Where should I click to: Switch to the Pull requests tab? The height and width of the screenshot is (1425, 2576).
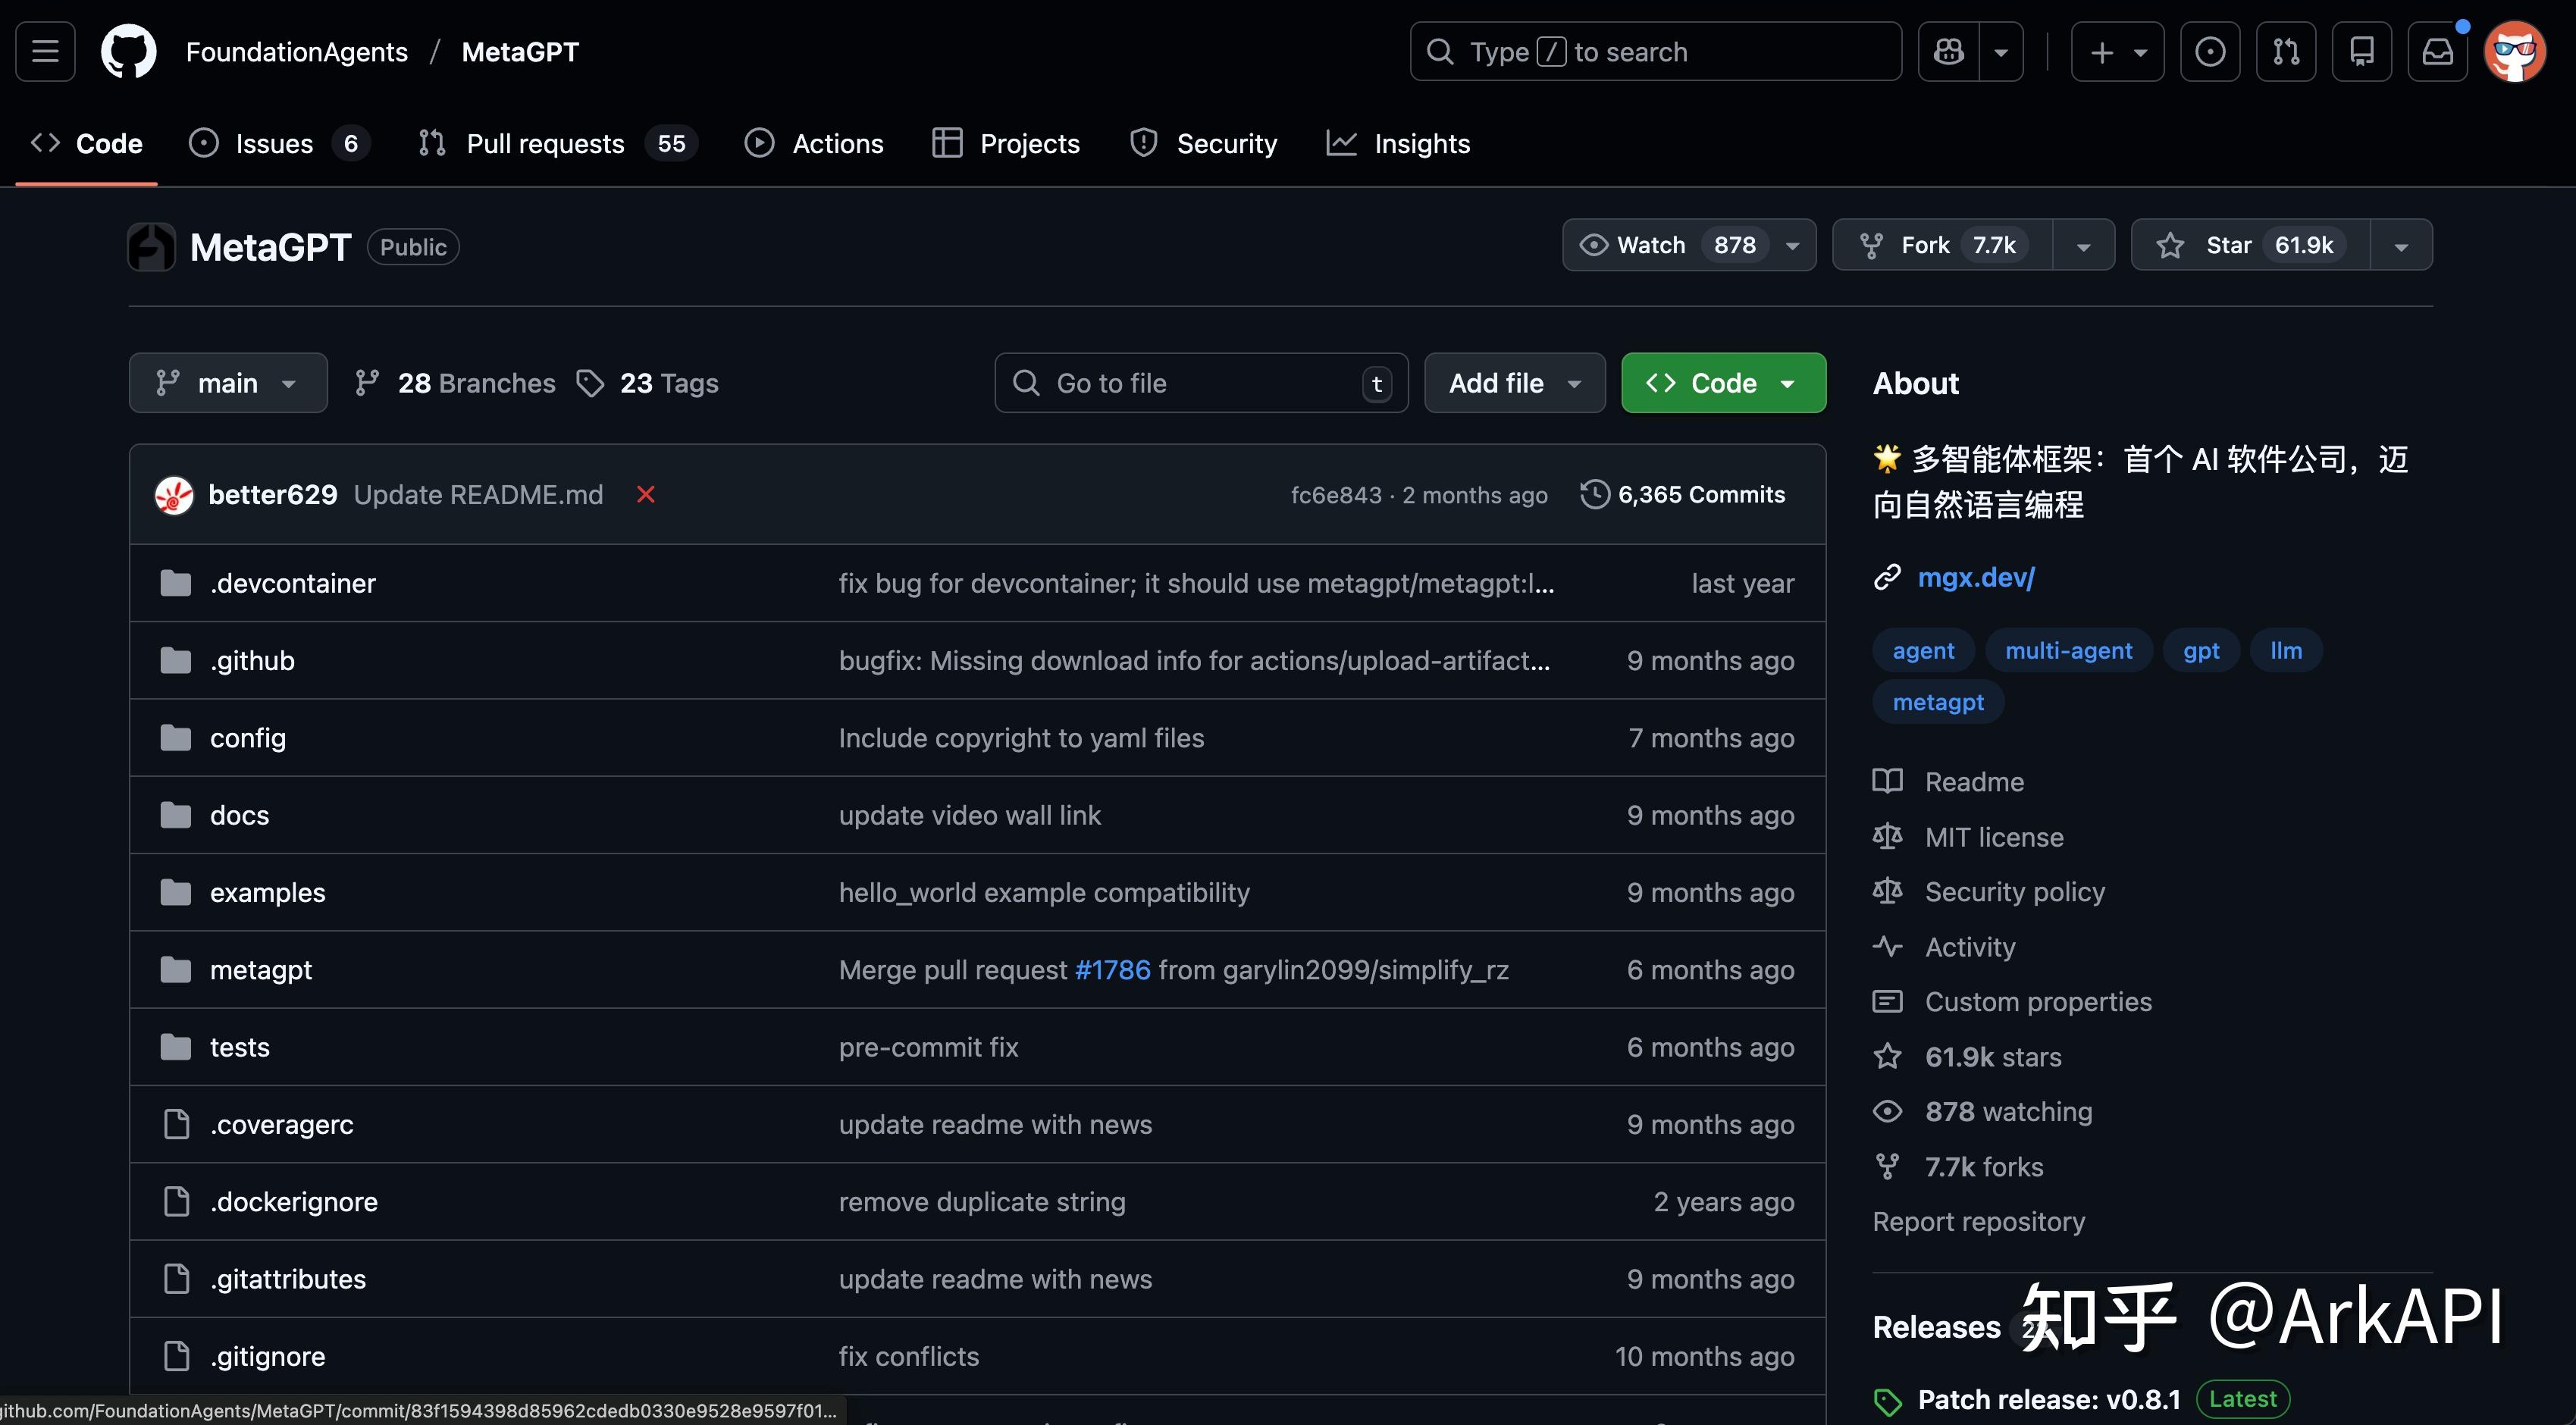pyautogui.click(x=557, y=143)
